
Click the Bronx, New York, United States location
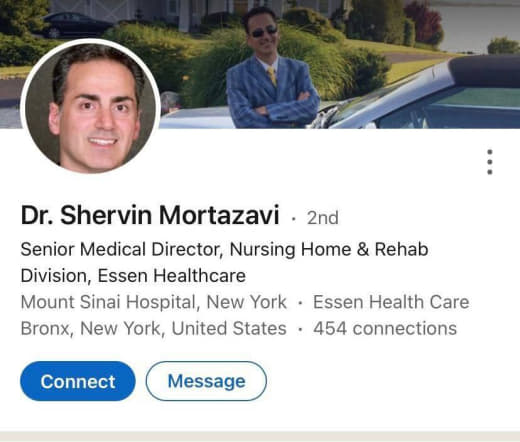click(x=153, y=328)
